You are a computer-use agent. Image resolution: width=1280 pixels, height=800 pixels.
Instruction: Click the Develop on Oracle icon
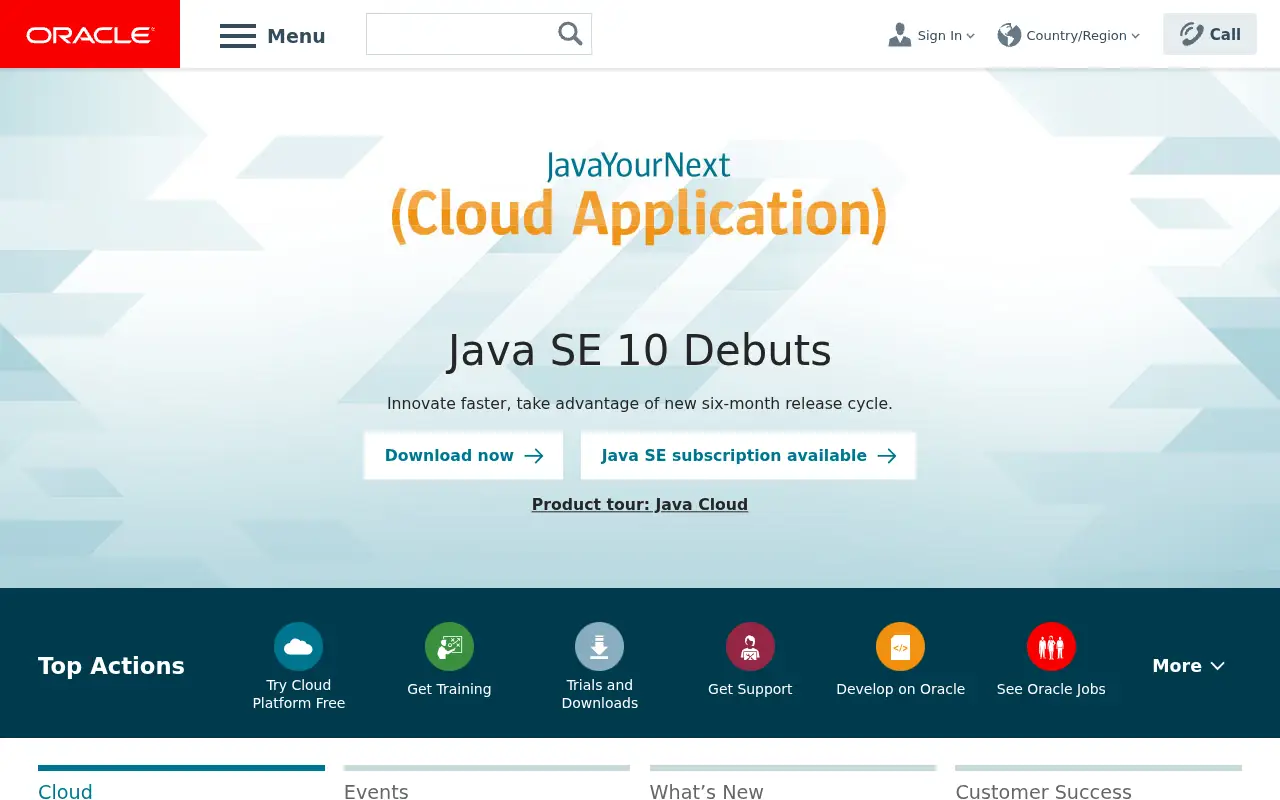click(x=901, y=646)
